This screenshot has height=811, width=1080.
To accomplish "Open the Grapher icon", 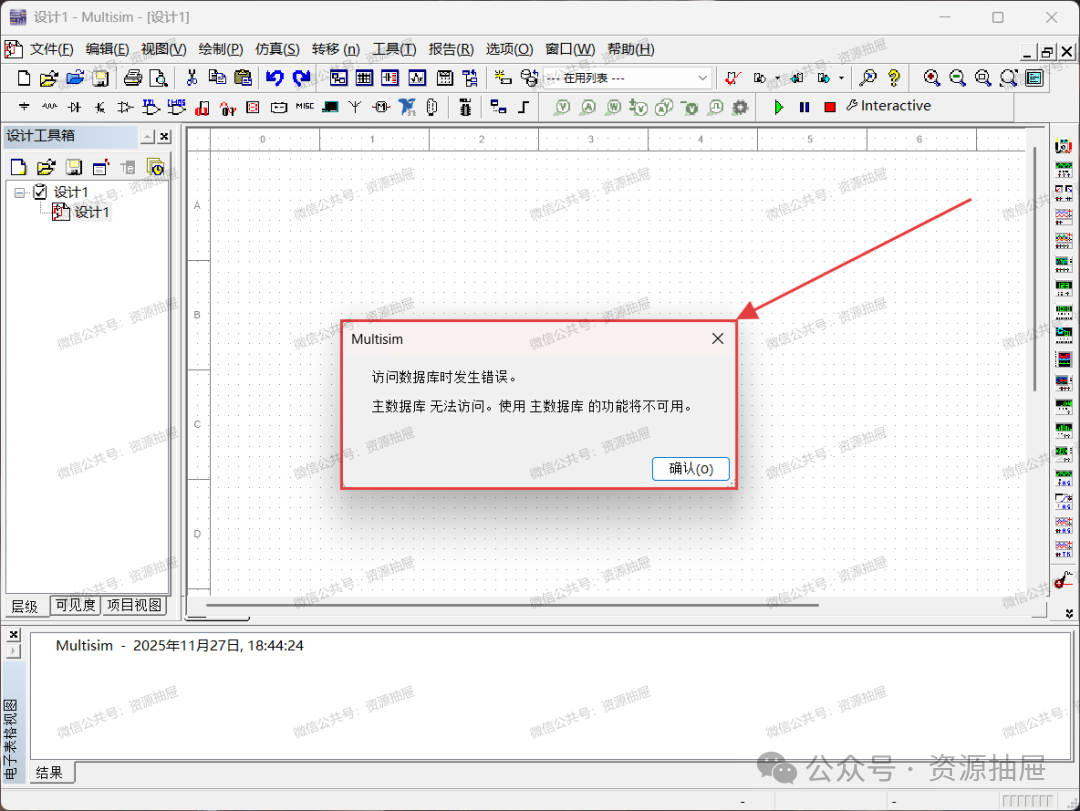I will pos(417,78).
